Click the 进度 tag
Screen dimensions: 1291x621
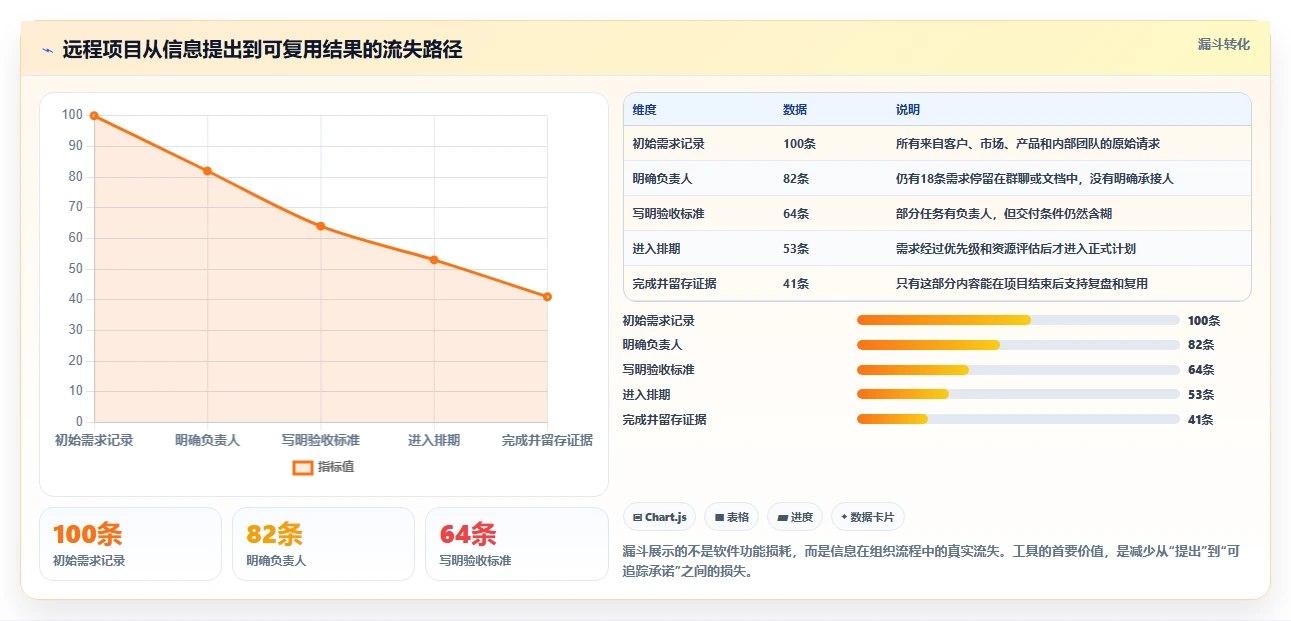pyautogui.click(x=795, y=517)
